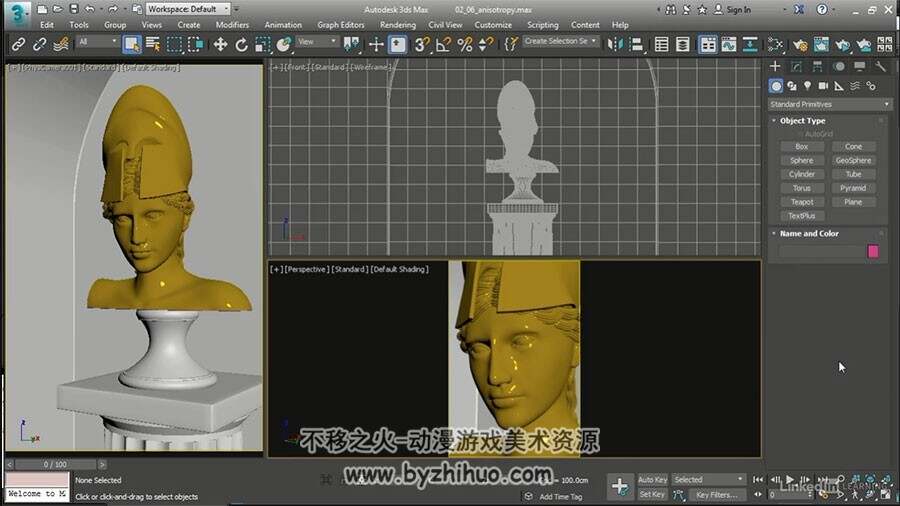Click the 0 / 100 time slider

(x=55, y=464)
